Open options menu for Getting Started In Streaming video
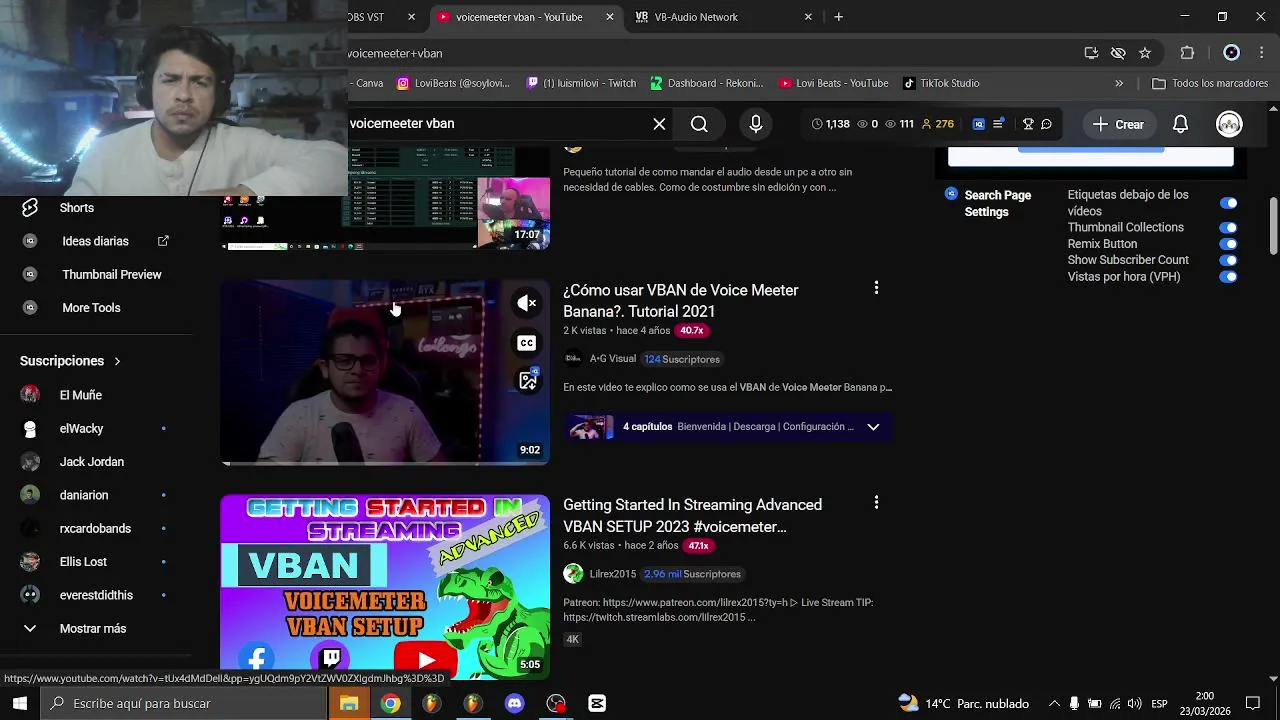The width and height of the screenshot is (1280, 720). pyautogui.click(x=876, y=503)
